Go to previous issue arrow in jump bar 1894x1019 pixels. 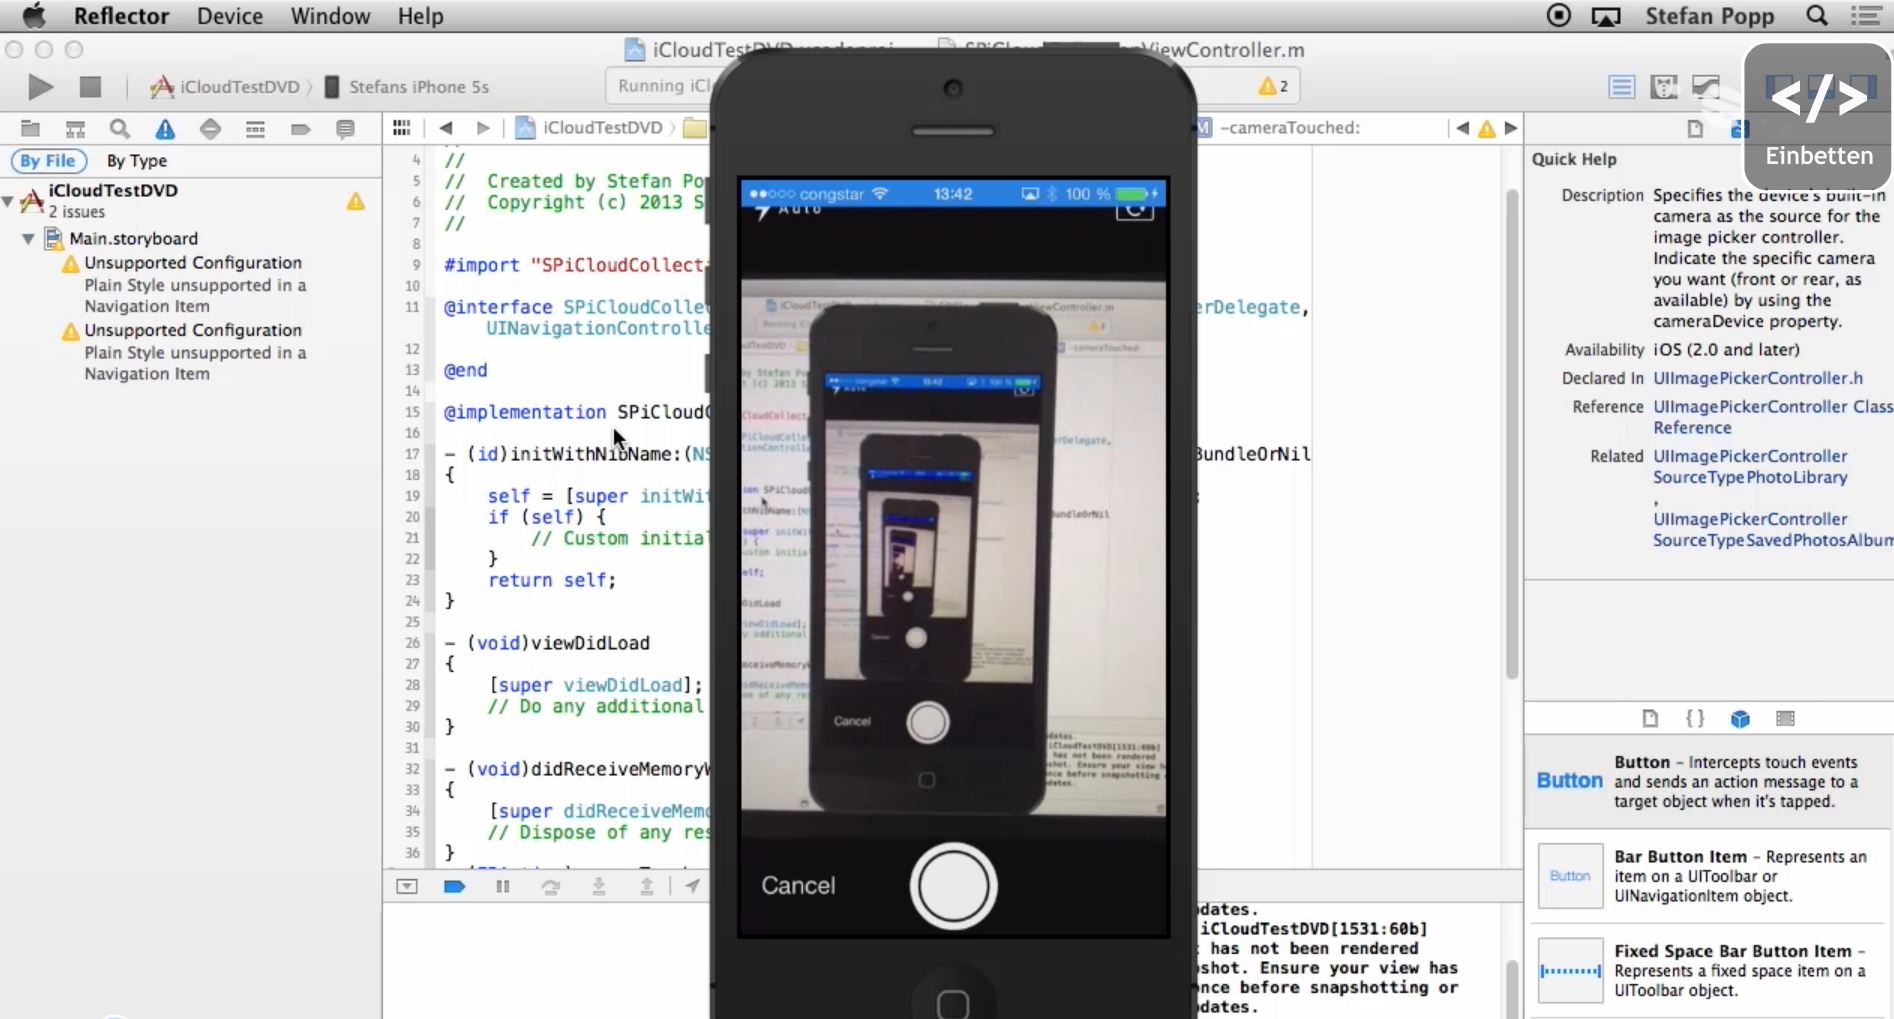(x=1462, y=128)
